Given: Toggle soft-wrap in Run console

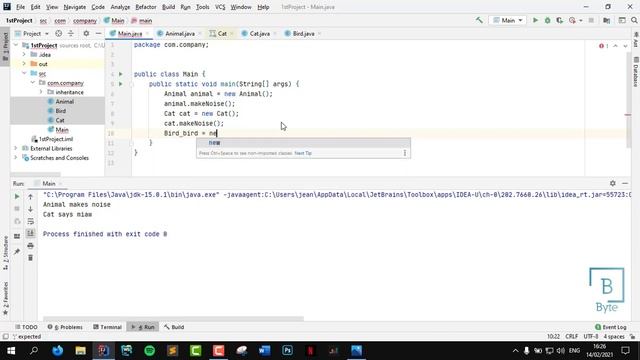Looking at the screenshot, I should (30, 221).
